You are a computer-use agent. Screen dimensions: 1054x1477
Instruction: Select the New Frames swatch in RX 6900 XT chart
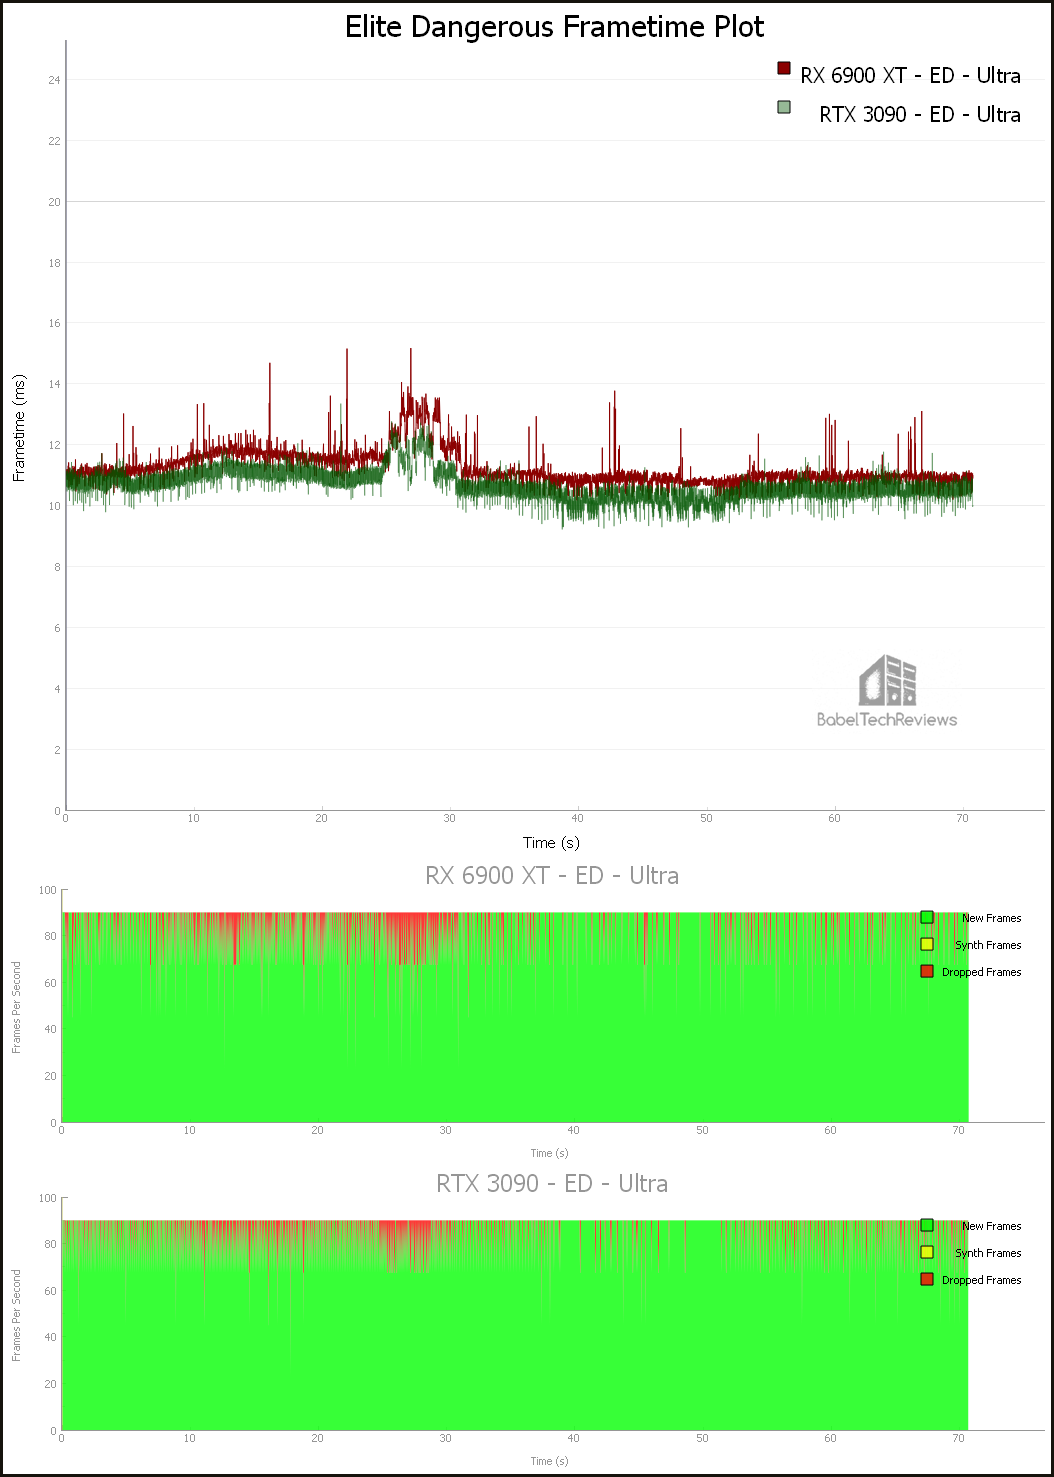pos(927,917)
